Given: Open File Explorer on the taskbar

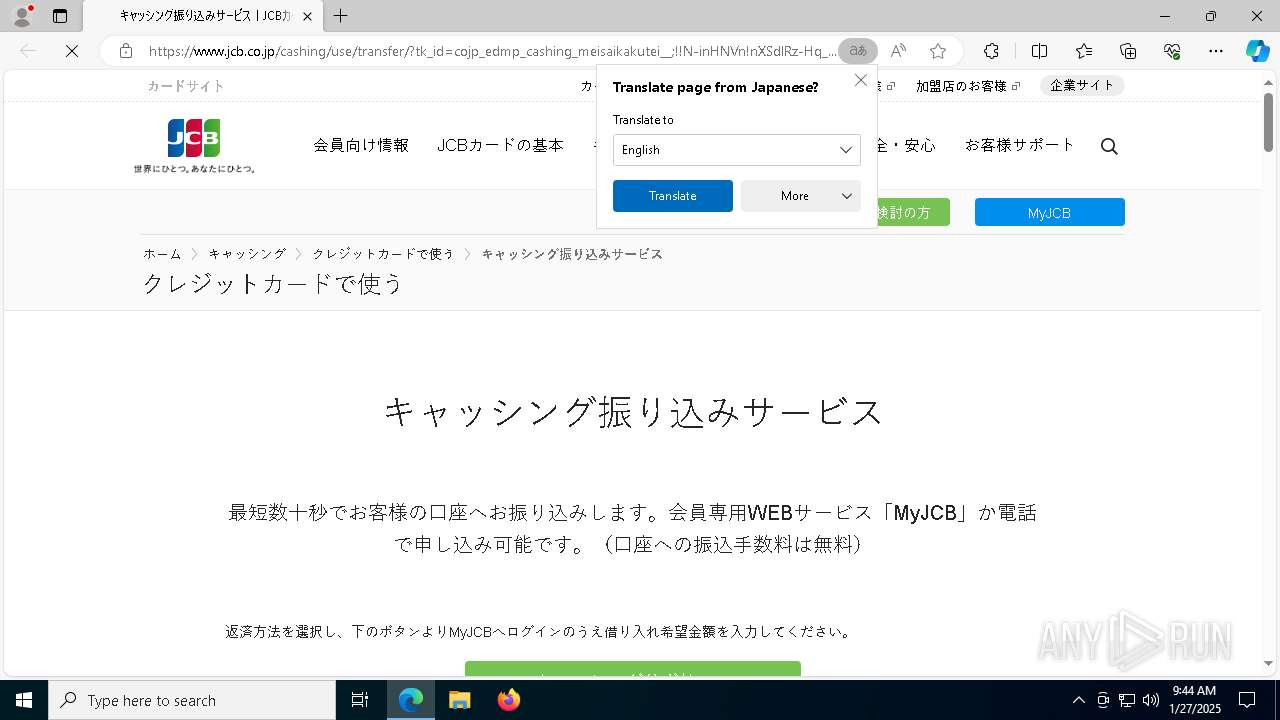Looking at the screenshot, I should (460, 700).
